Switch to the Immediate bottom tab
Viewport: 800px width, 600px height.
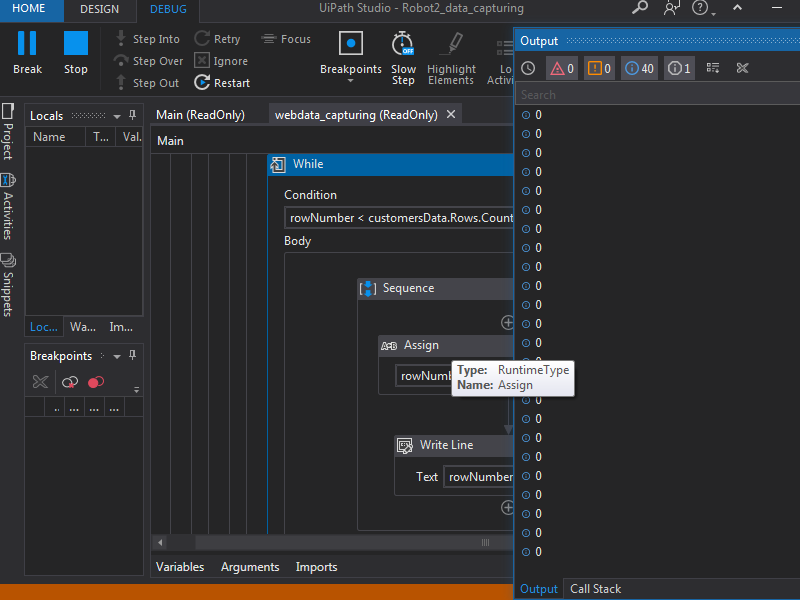click(121, 327)
